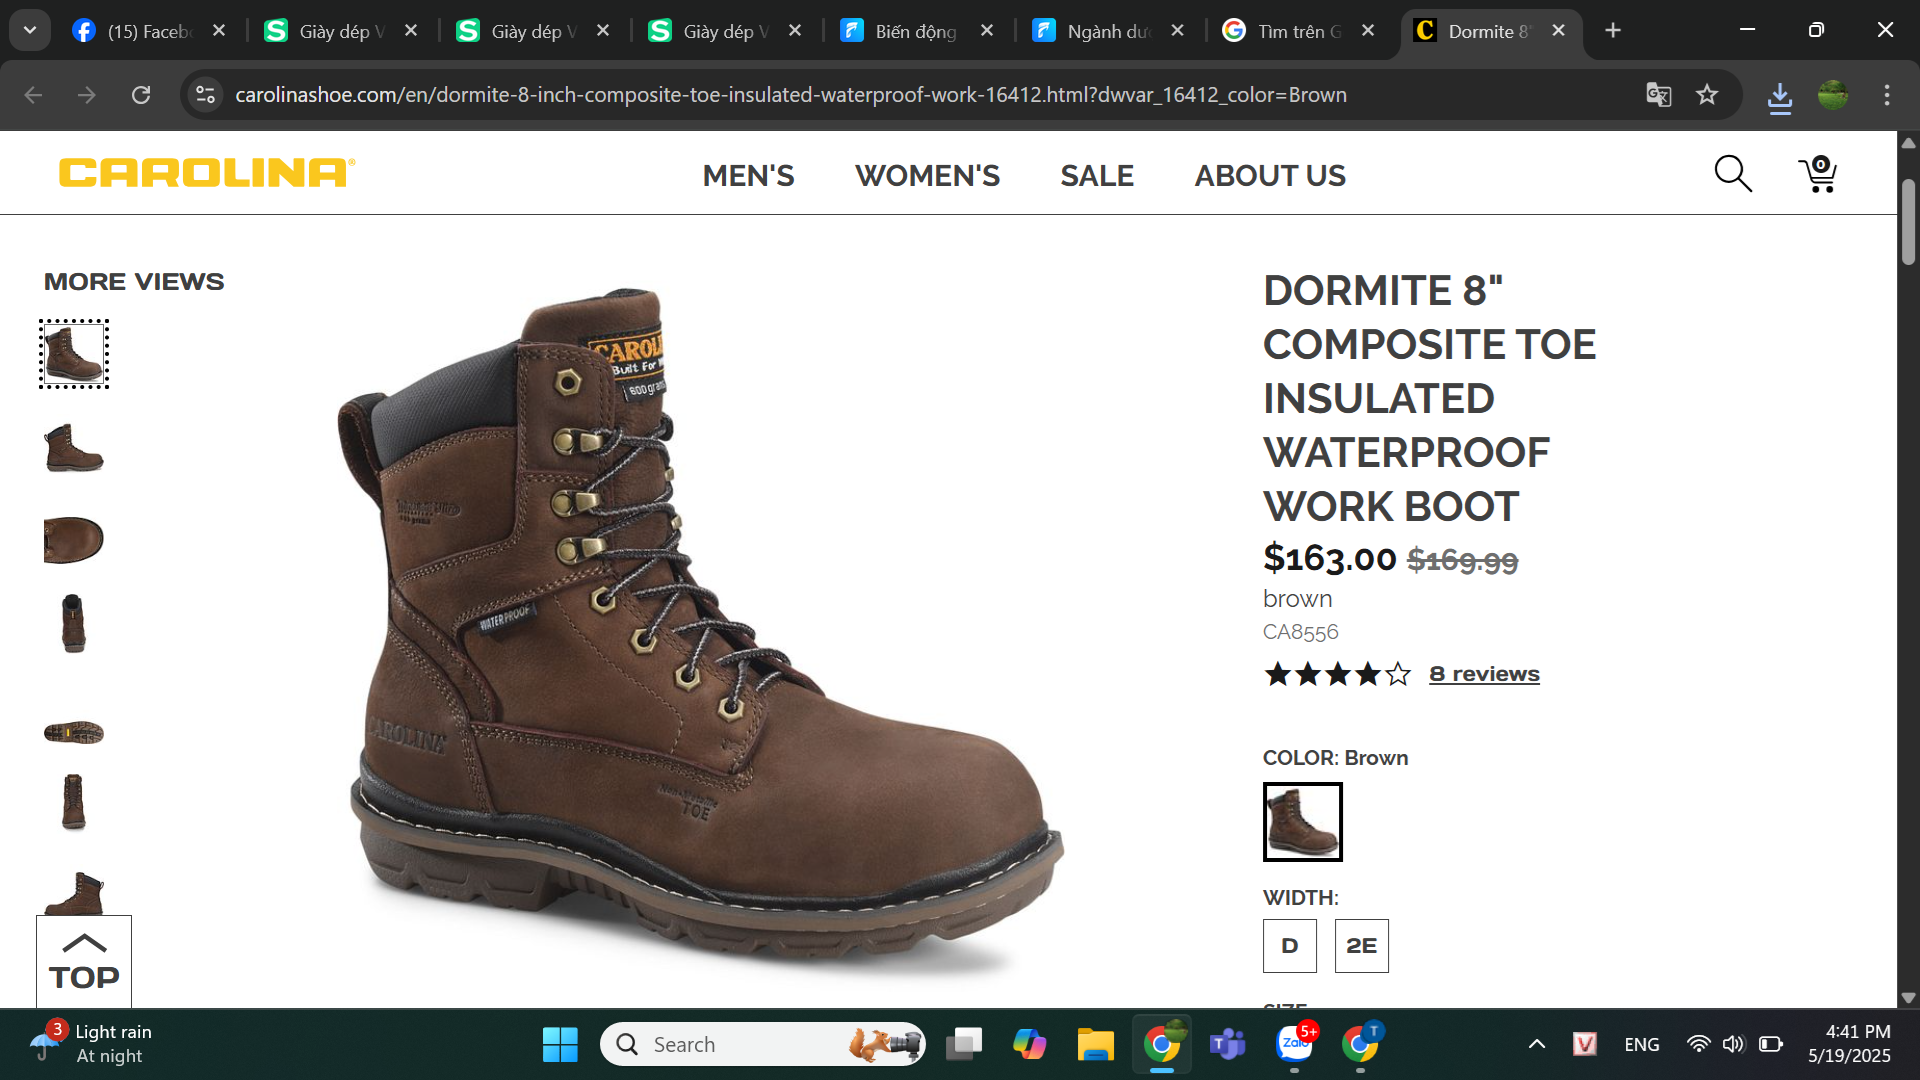Select the second boot side-view thumbnail
This screenshot has height=1080, width=1920.
[x=74, y=447]
